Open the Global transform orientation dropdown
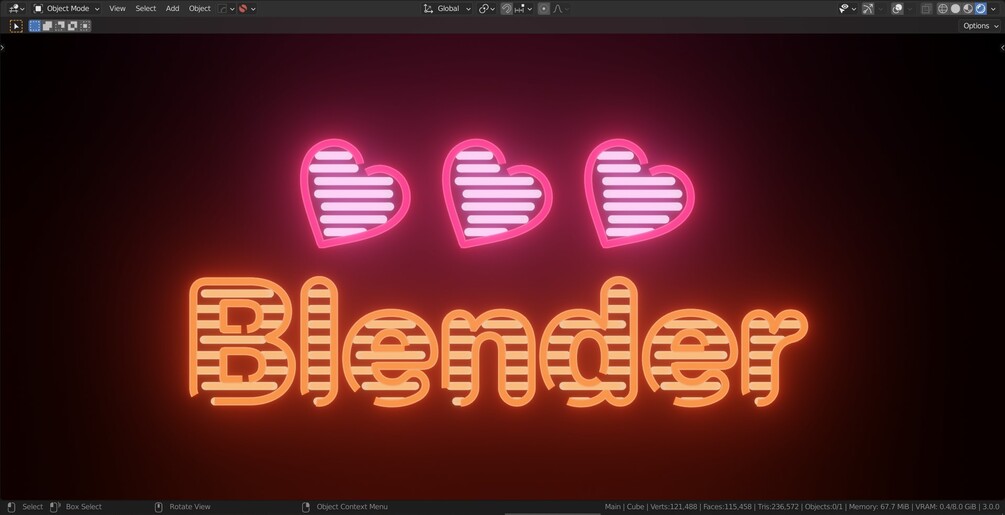Screen dimensions: 1005x515 (x=447, y=8)
